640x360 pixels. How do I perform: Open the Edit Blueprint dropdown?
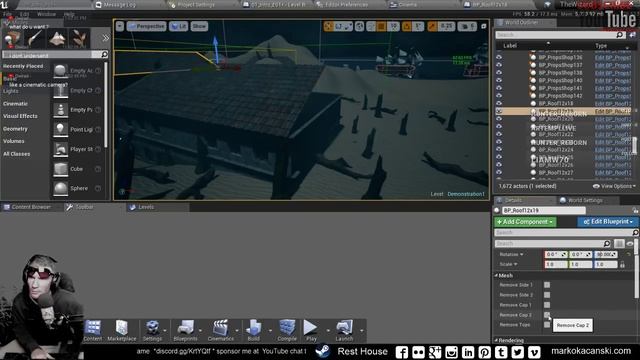(x=608, y=222)
